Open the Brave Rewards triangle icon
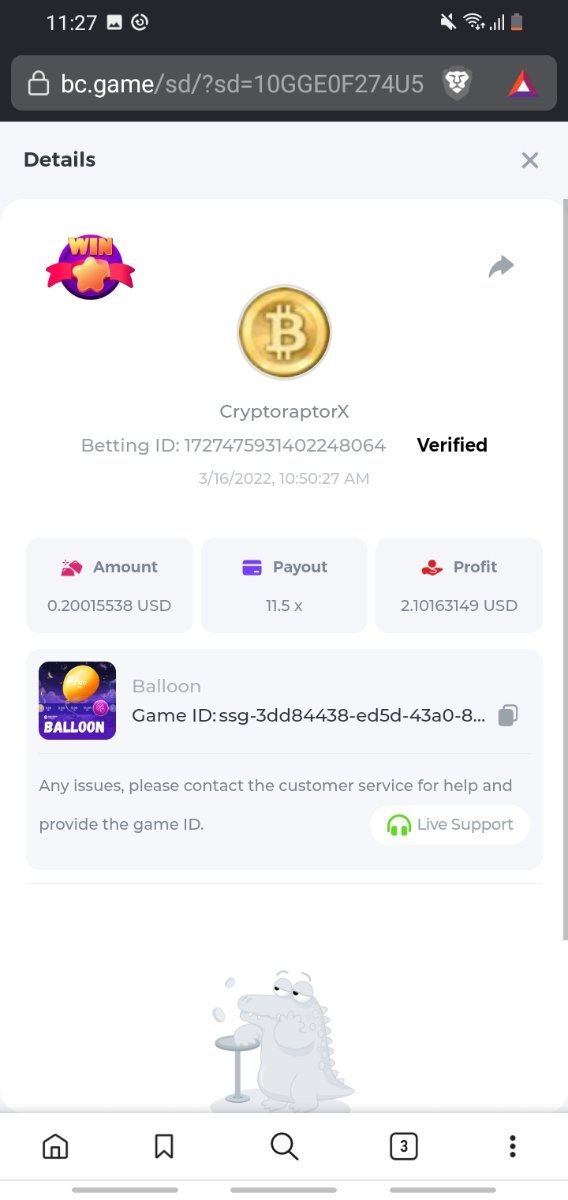Image resolution: width=568 pixels, height=1200 pixels. 522,83
